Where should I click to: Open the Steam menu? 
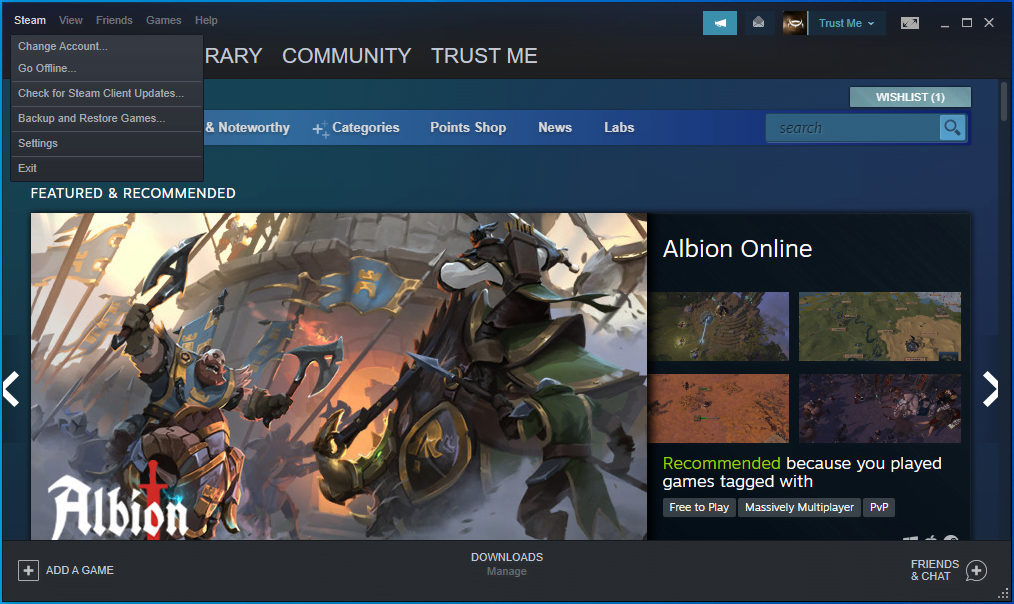tap(30, 20)
